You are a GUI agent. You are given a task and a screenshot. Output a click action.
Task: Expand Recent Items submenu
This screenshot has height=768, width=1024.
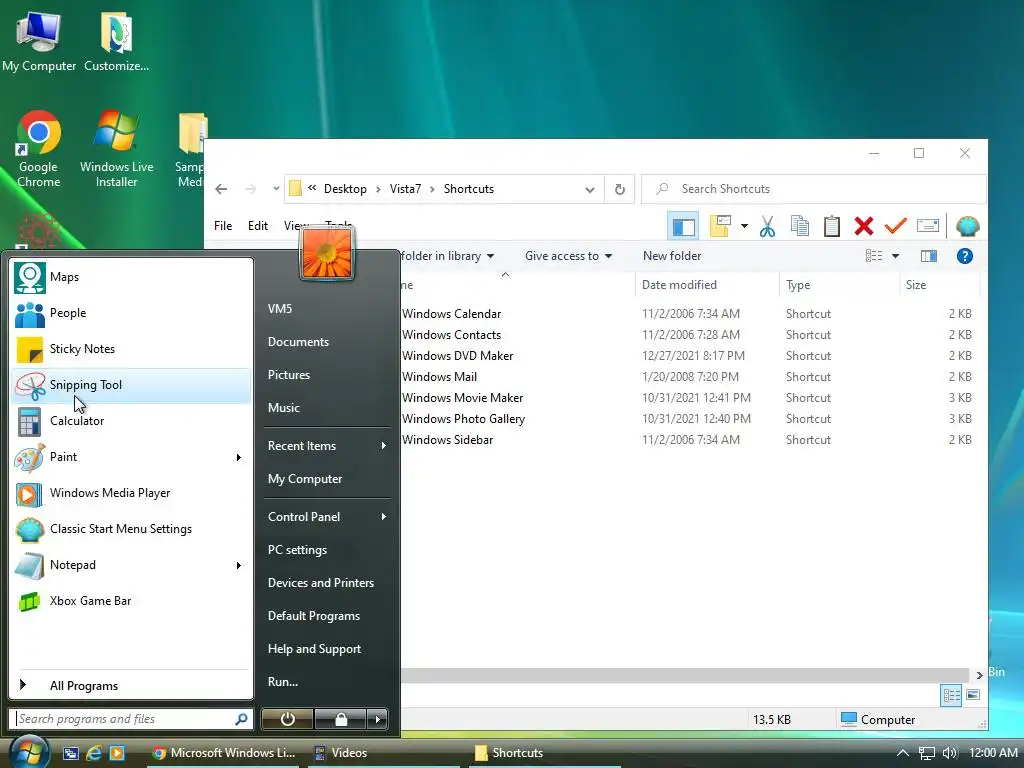coord(328,446)
